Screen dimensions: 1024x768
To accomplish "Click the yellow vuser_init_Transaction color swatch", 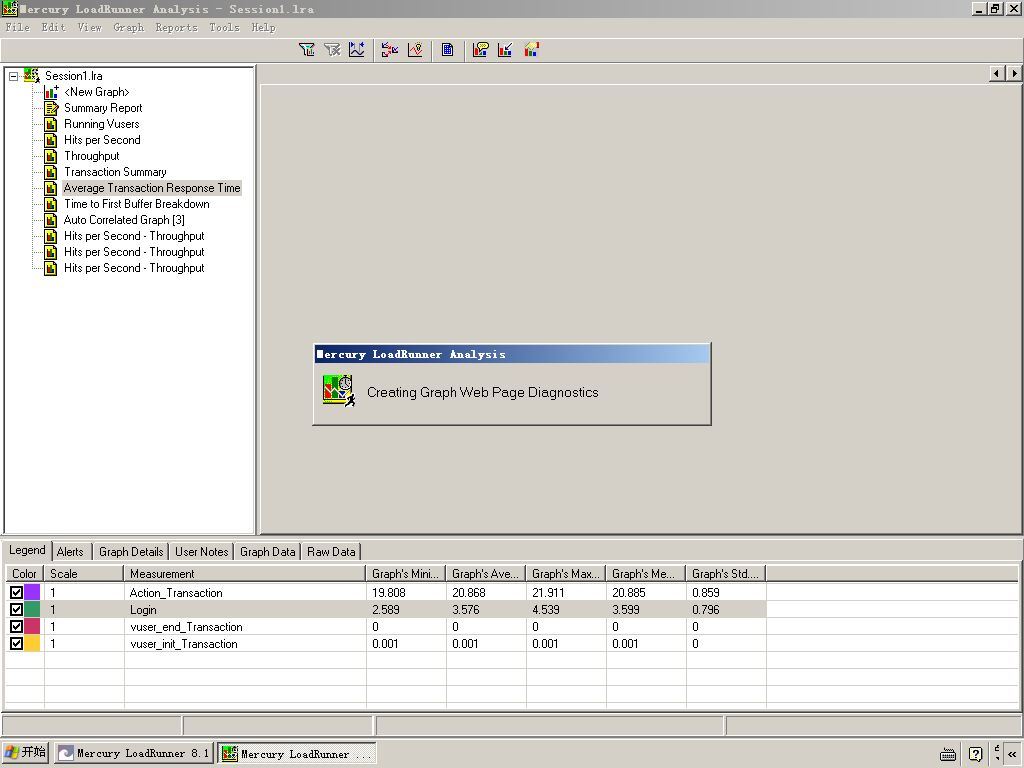I will [32, 643].
